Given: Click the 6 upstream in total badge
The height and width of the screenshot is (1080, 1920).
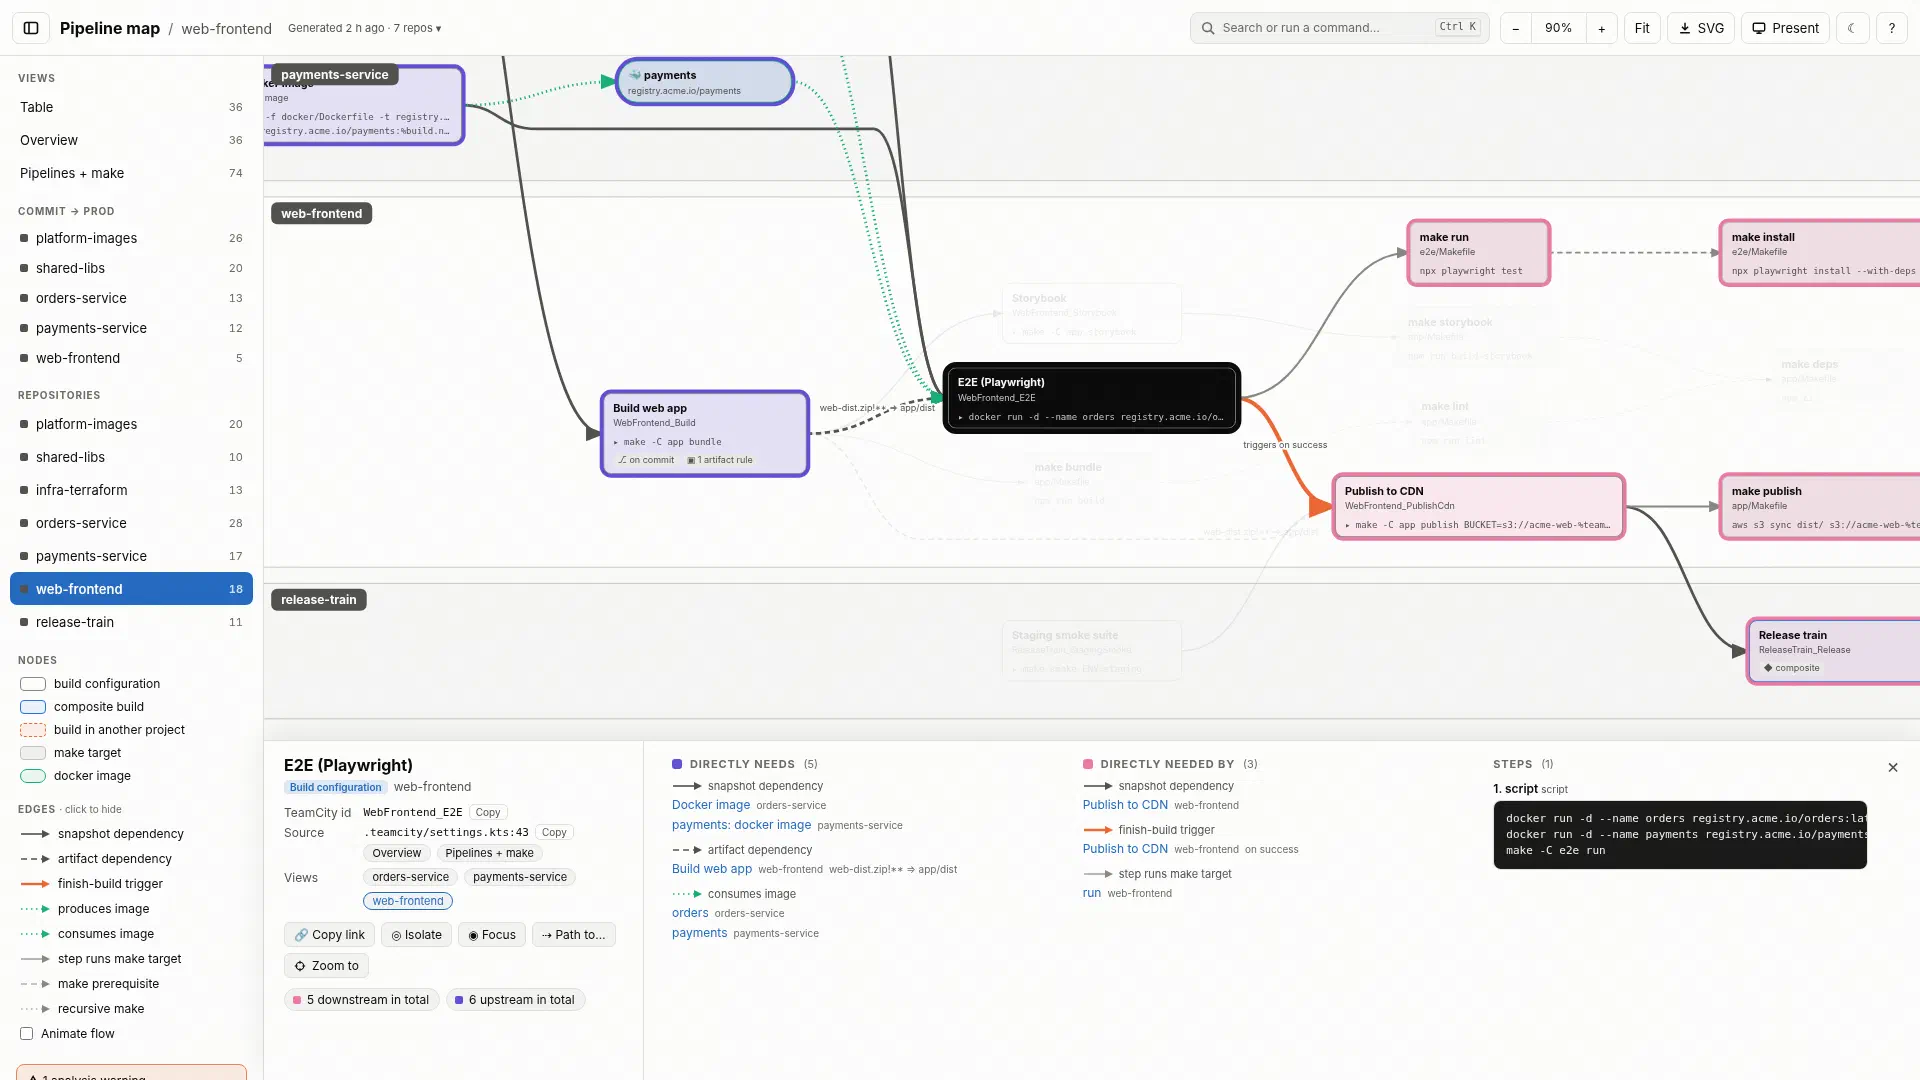Looking at the screenshot, I should coord(515,1000).
